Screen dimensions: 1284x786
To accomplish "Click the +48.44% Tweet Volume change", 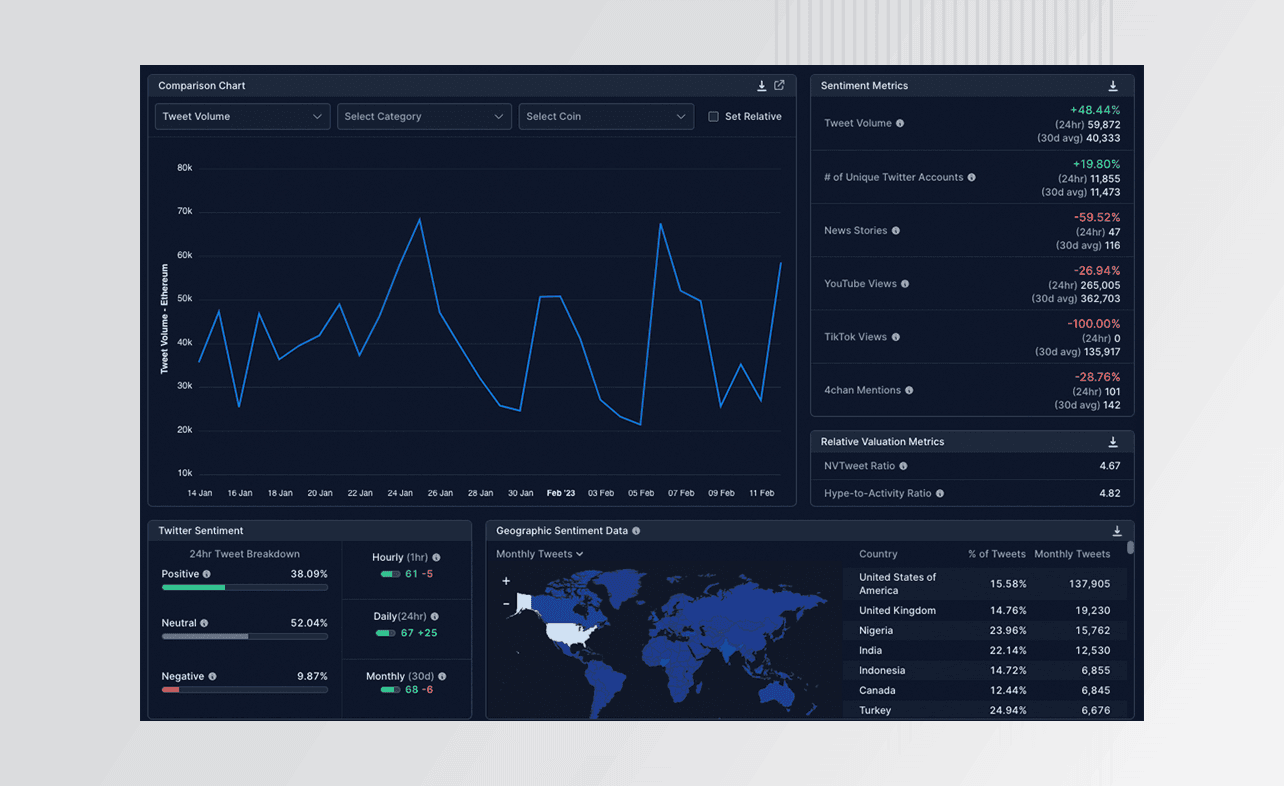I will [x=1095, y=110].
